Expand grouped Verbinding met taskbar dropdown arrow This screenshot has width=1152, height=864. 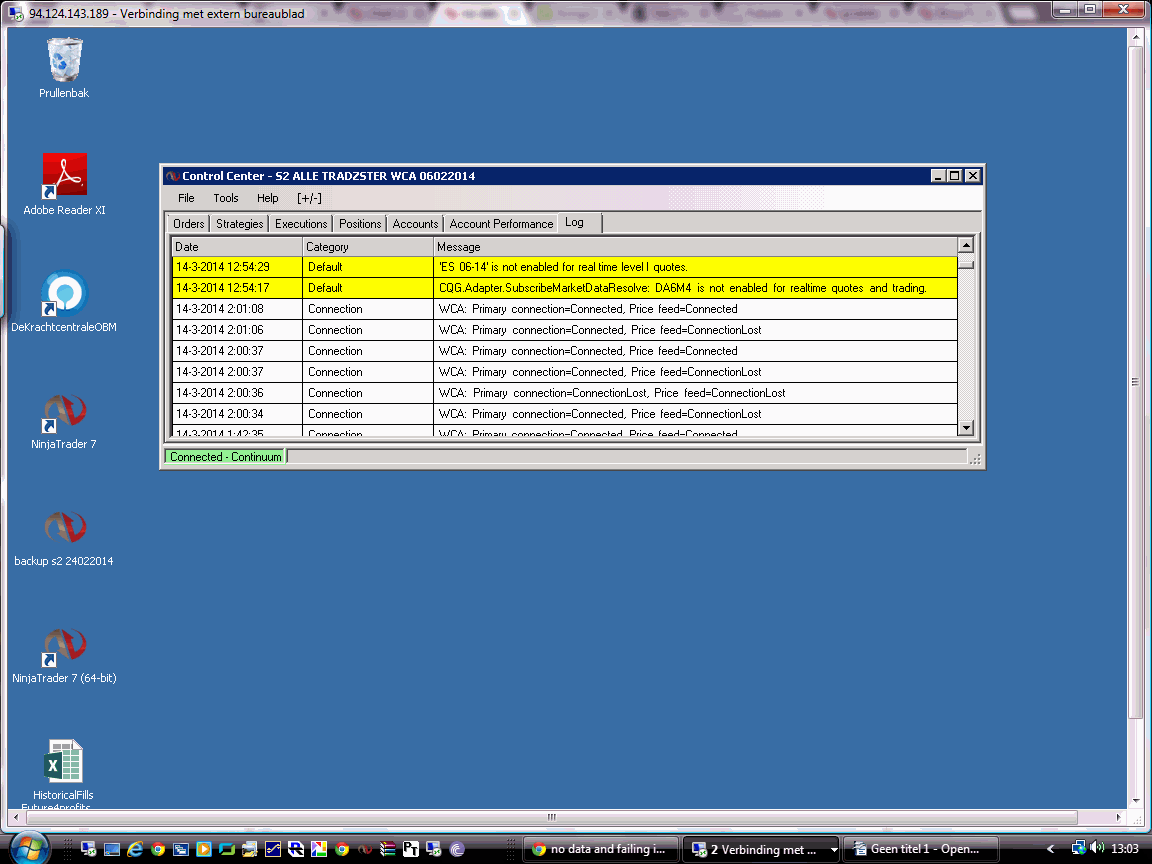coord(833,850)
